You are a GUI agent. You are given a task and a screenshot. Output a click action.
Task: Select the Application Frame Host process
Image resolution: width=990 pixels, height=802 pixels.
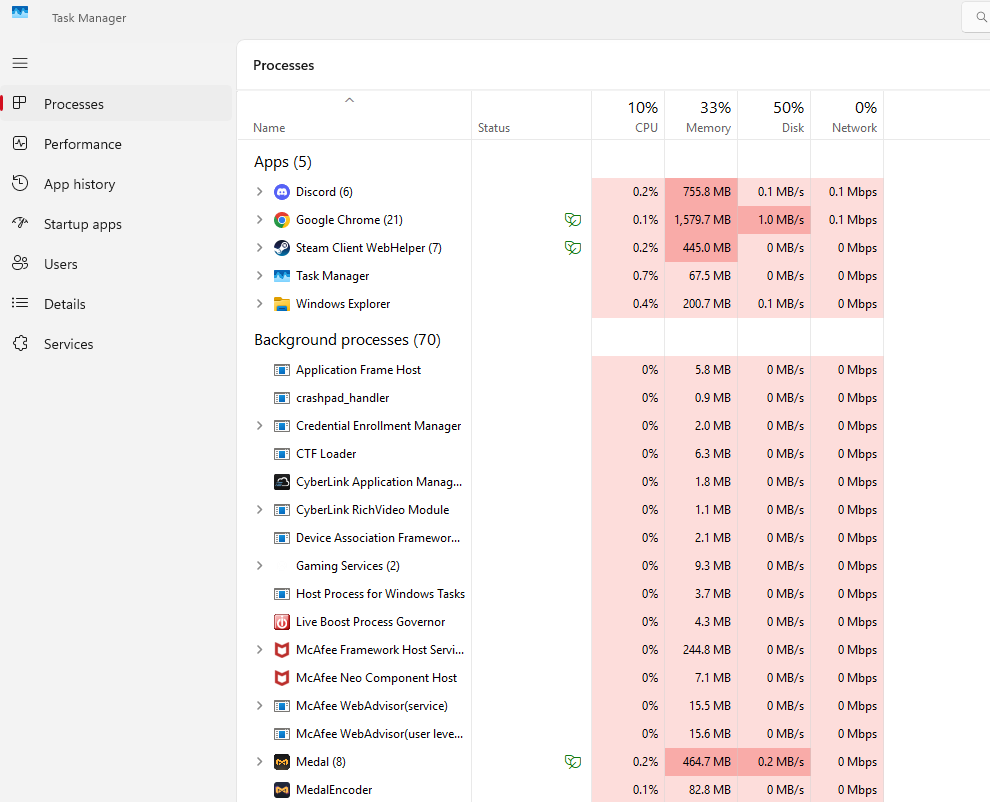(561, 370)
